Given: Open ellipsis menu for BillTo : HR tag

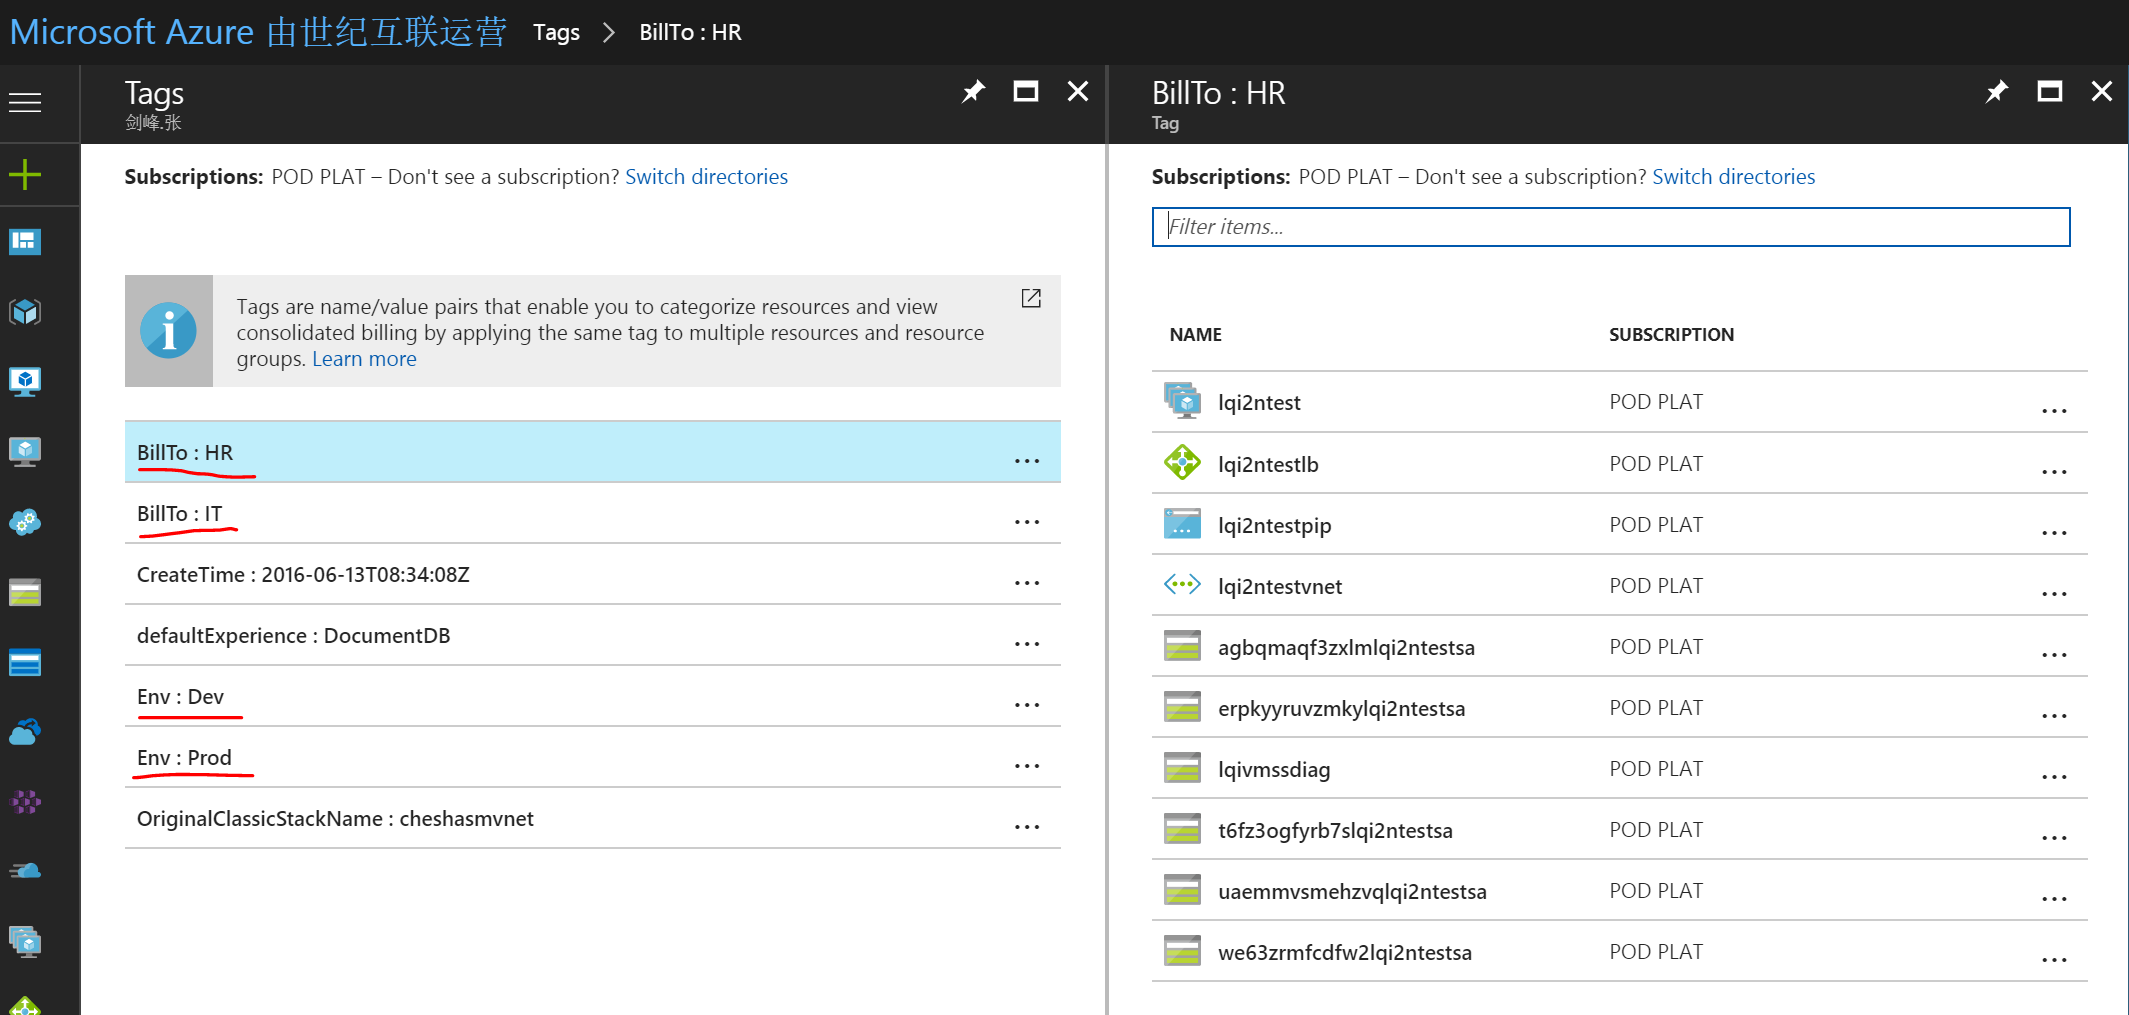Looking at the screenshot, I should pos(1027,461).
